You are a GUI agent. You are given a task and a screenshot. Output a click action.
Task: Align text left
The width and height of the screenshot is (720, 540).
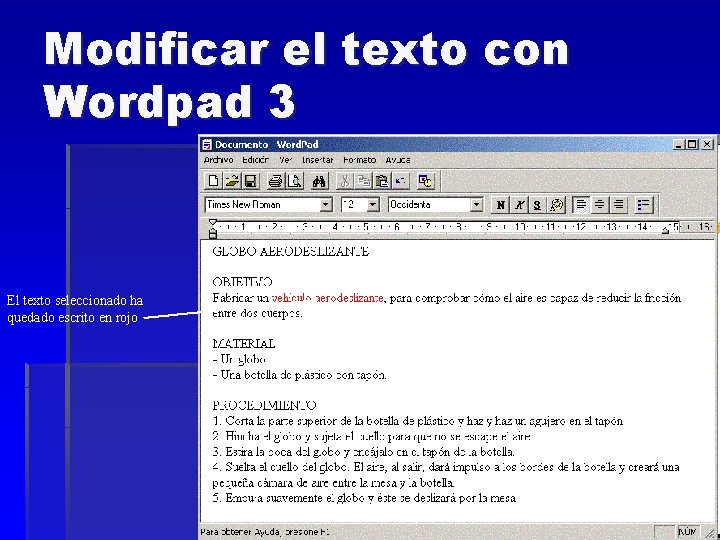[581, 205]
